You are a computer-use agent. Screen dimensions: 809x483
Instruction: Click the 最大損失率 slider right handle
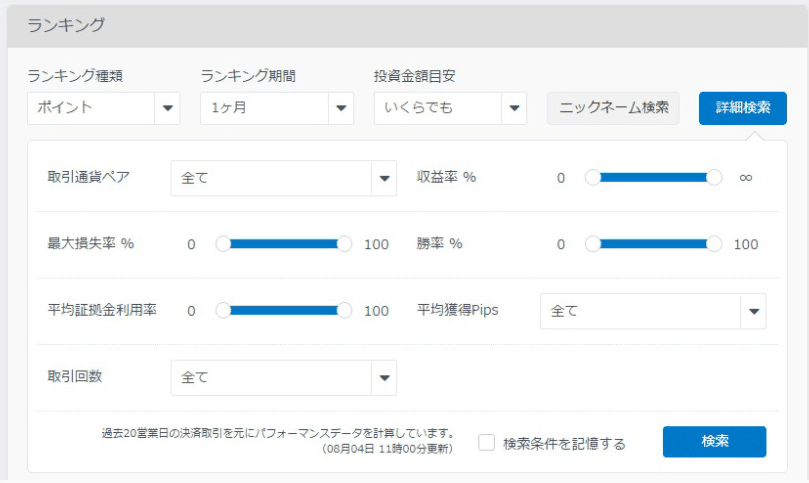(x=344, y=244)
